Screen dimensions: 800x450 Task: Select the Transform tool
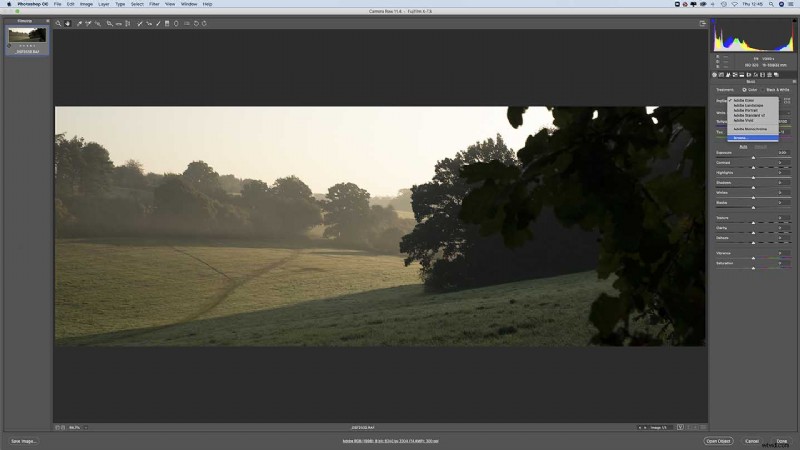(x=128, y=23)
